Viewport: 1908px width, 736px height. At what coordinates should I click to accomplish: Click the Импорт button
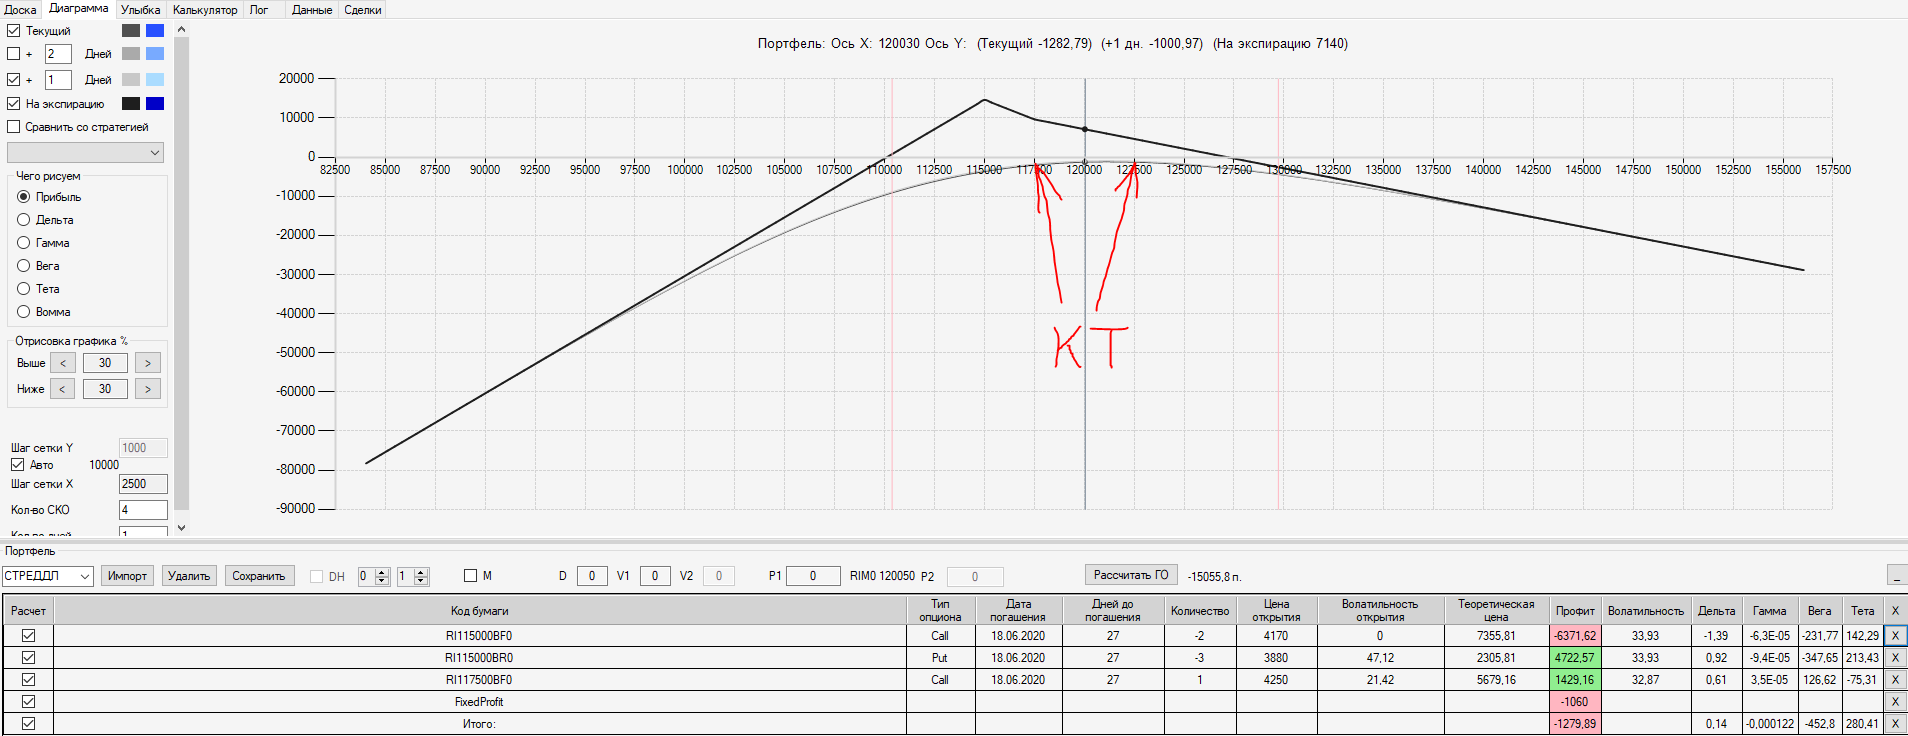pyautogui.click(x=127, y=576)
